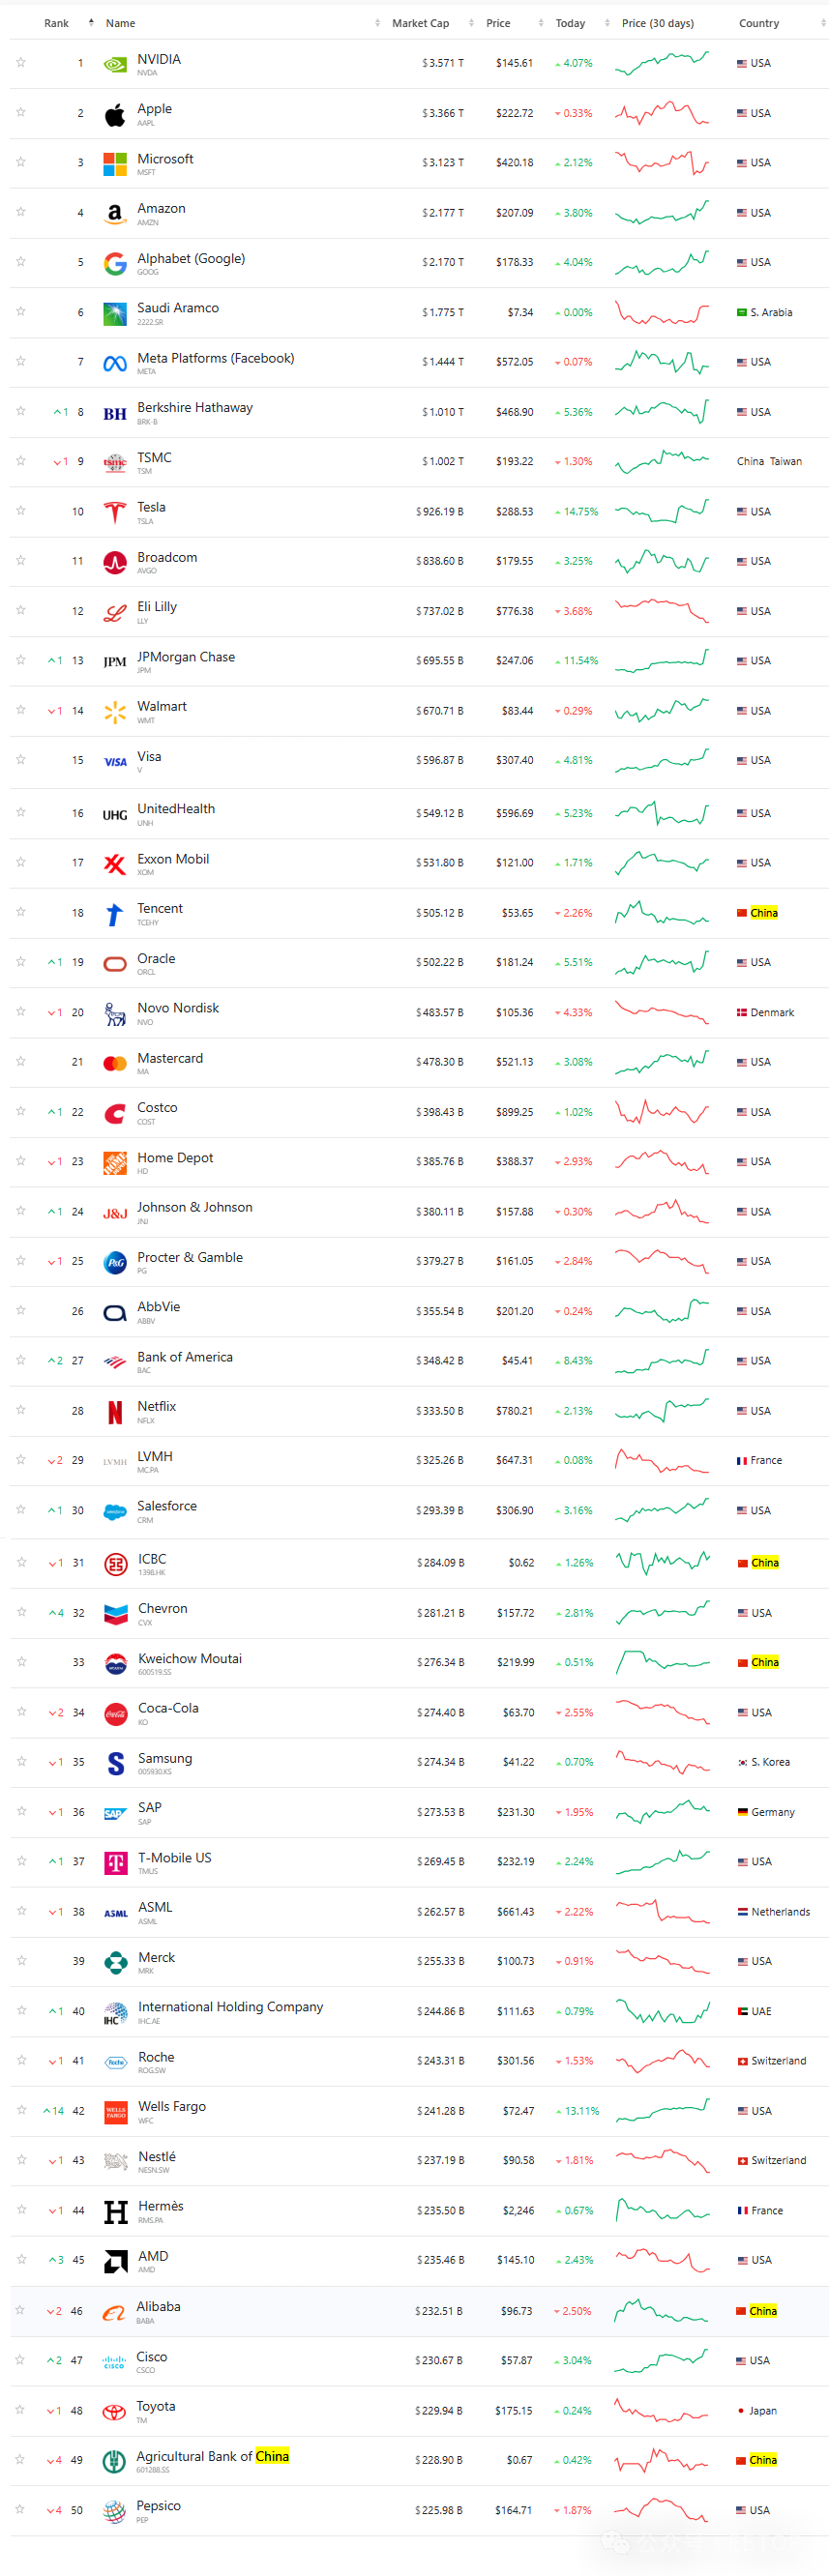Sort table by Market Cap column
This screenshot has height=2576, width=829.
tap(420, 23)
